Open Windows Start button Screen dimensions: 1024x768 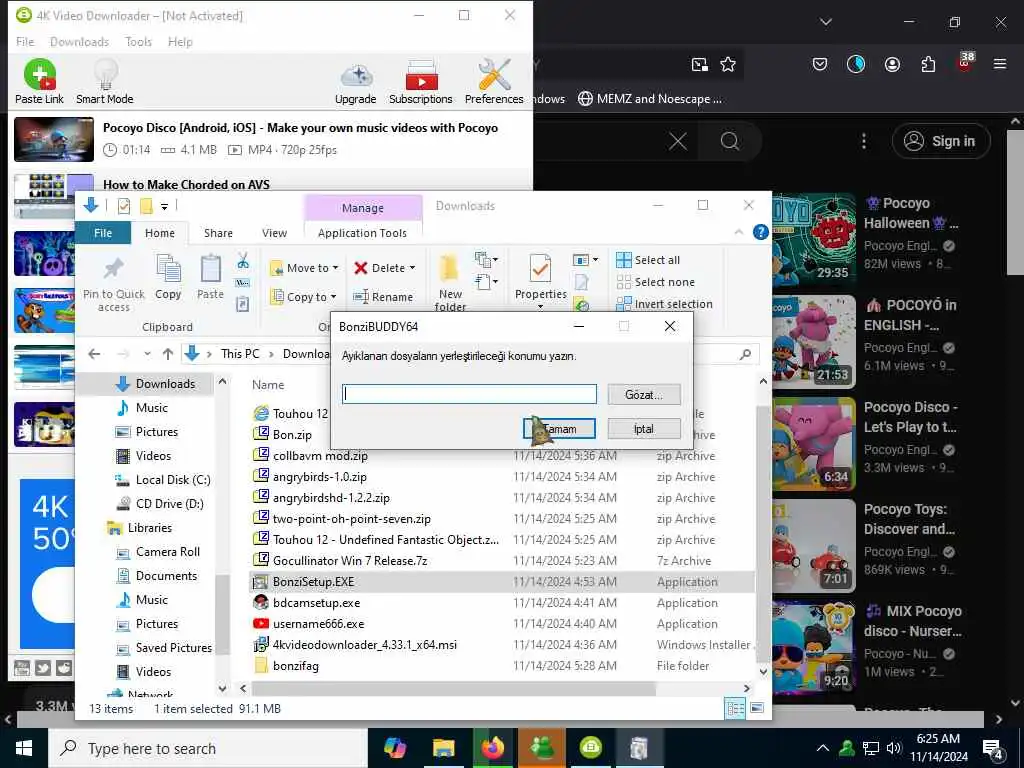click(24, 748)
